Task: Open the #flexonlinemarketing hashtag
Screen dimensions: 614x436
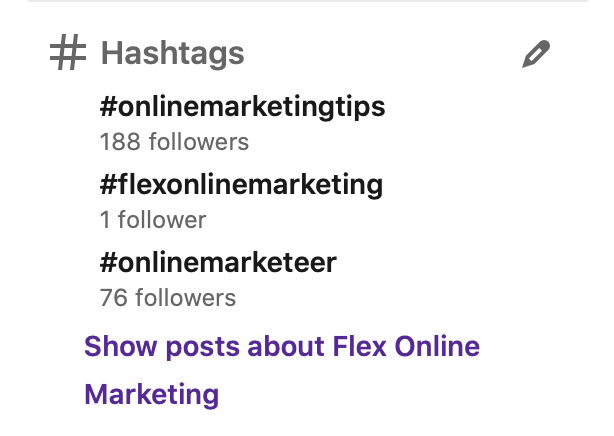Action: (x=241, y=185)
